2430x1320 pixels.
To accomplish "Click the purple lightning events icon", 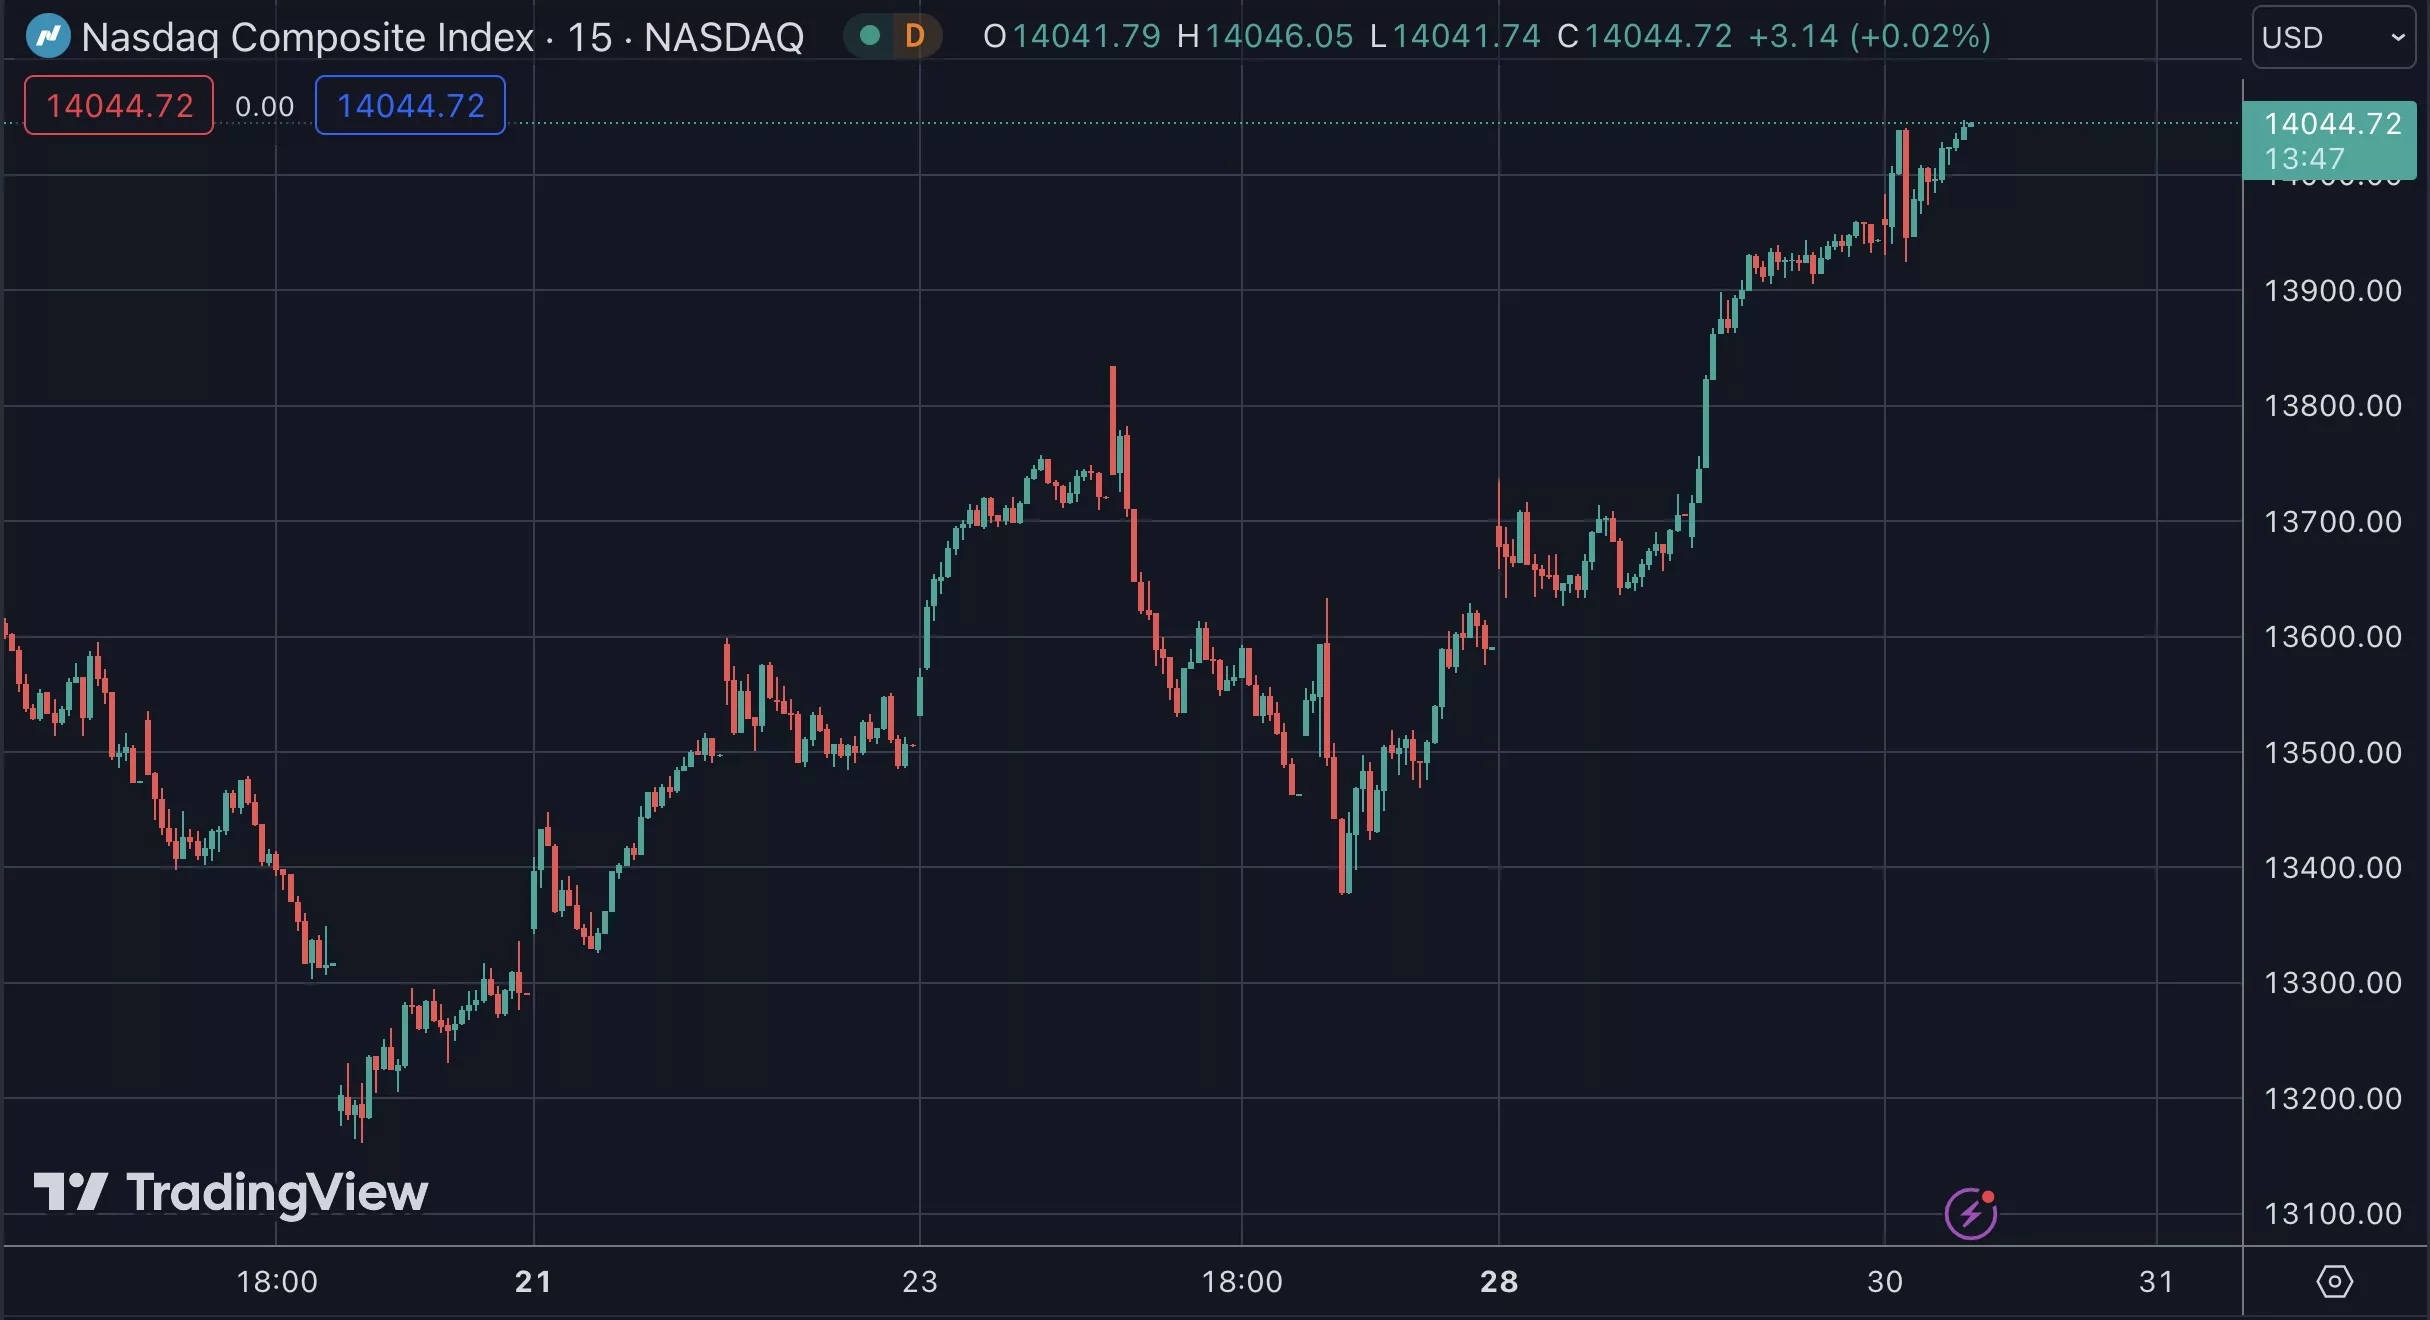I will (1970, 1213).
